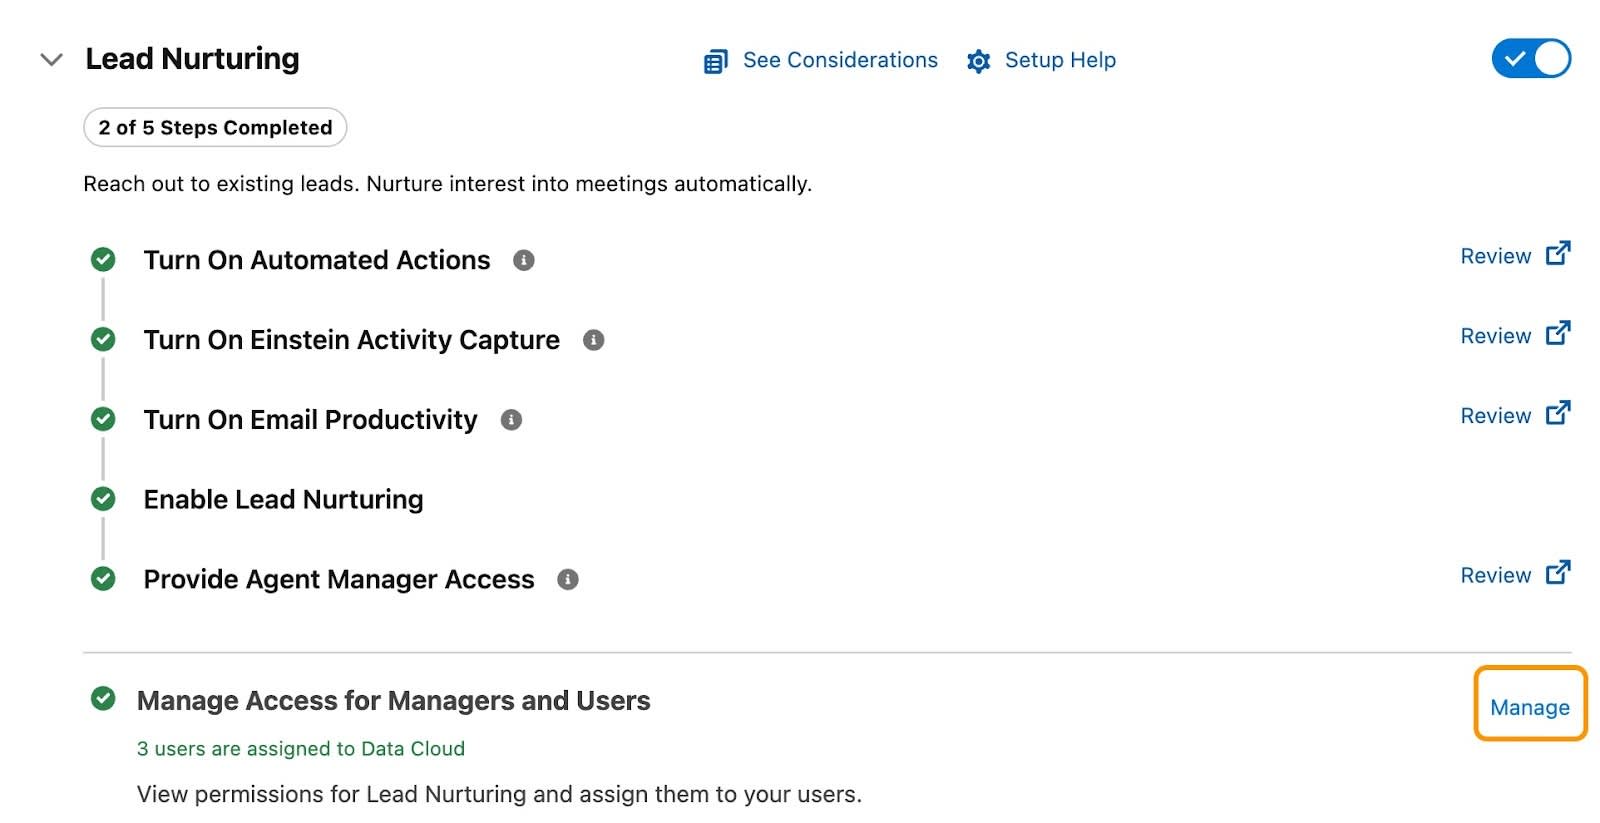Collapse the Lead Nurturing section chevron
1600x823 pixels.
coord(51,60)
